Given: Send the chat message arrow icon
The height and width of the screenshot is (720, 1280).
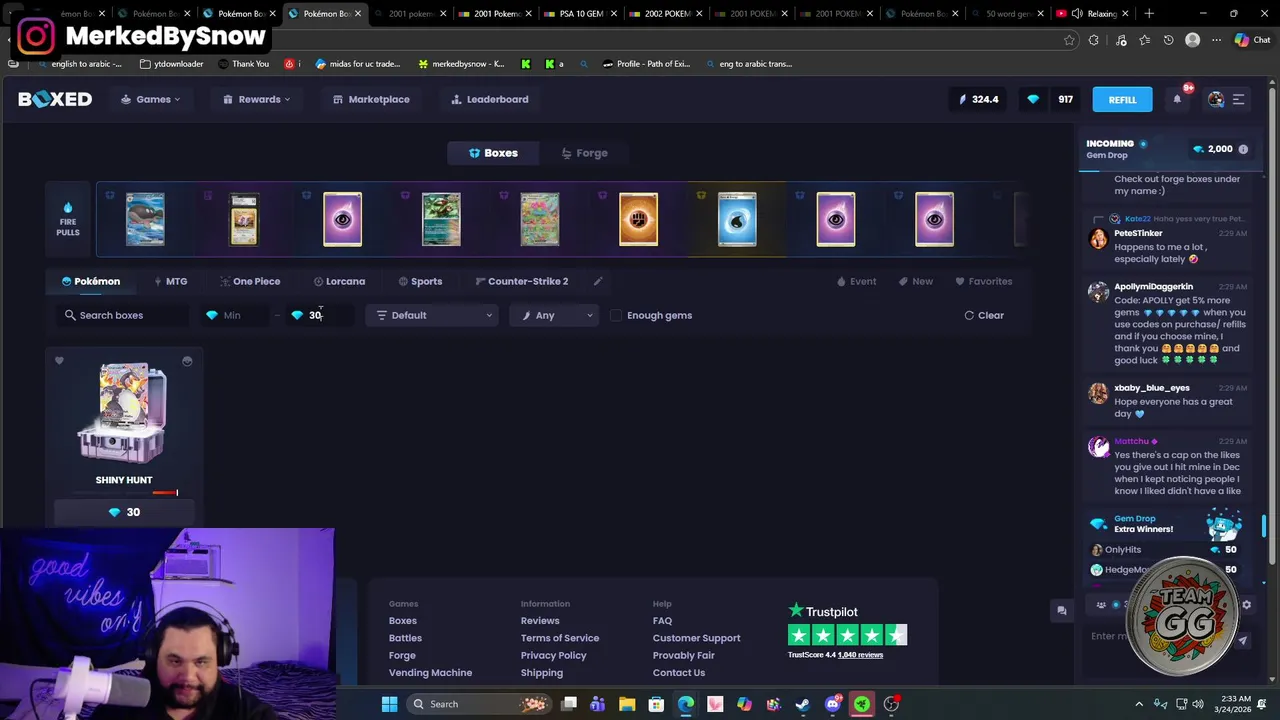Looking at the screenshot, I should (1243, 641).
